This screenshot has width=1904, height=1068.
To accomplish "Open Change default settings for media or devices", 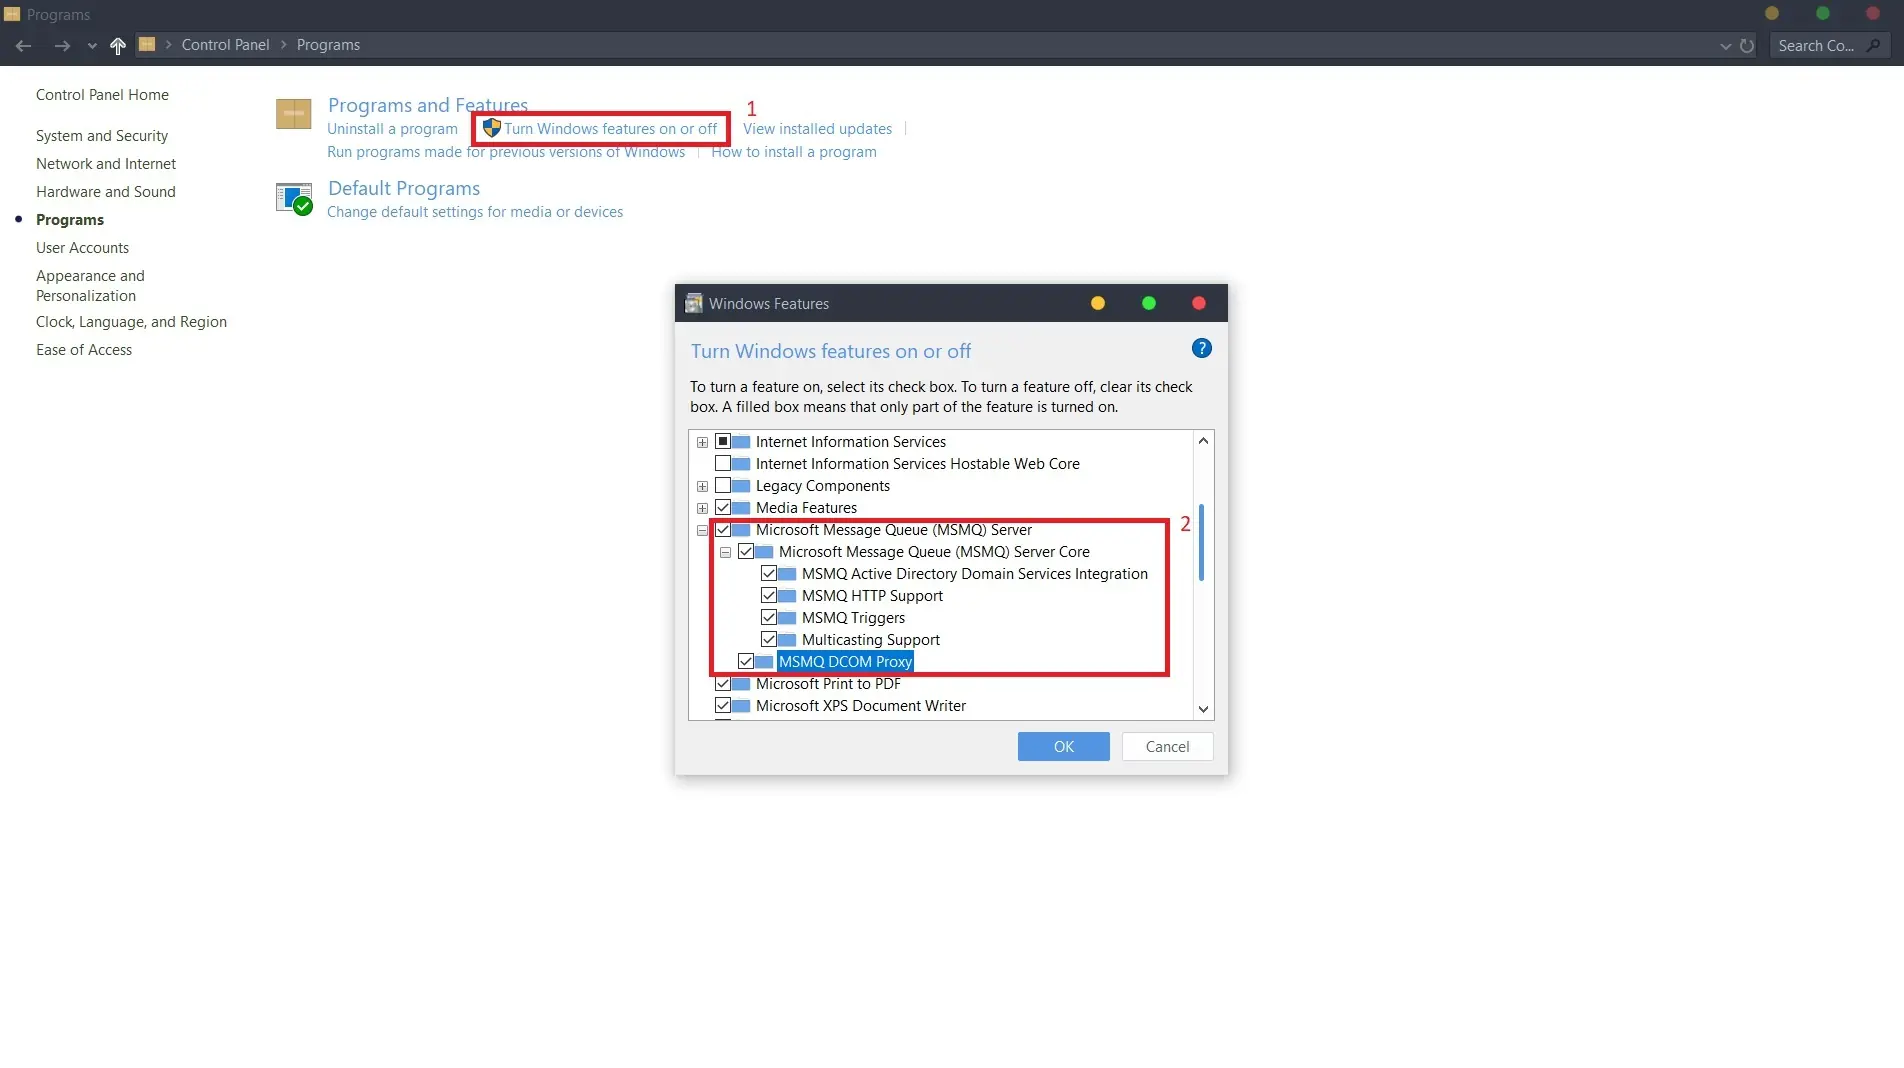I will pyautogui.click(x=475, y=212).
